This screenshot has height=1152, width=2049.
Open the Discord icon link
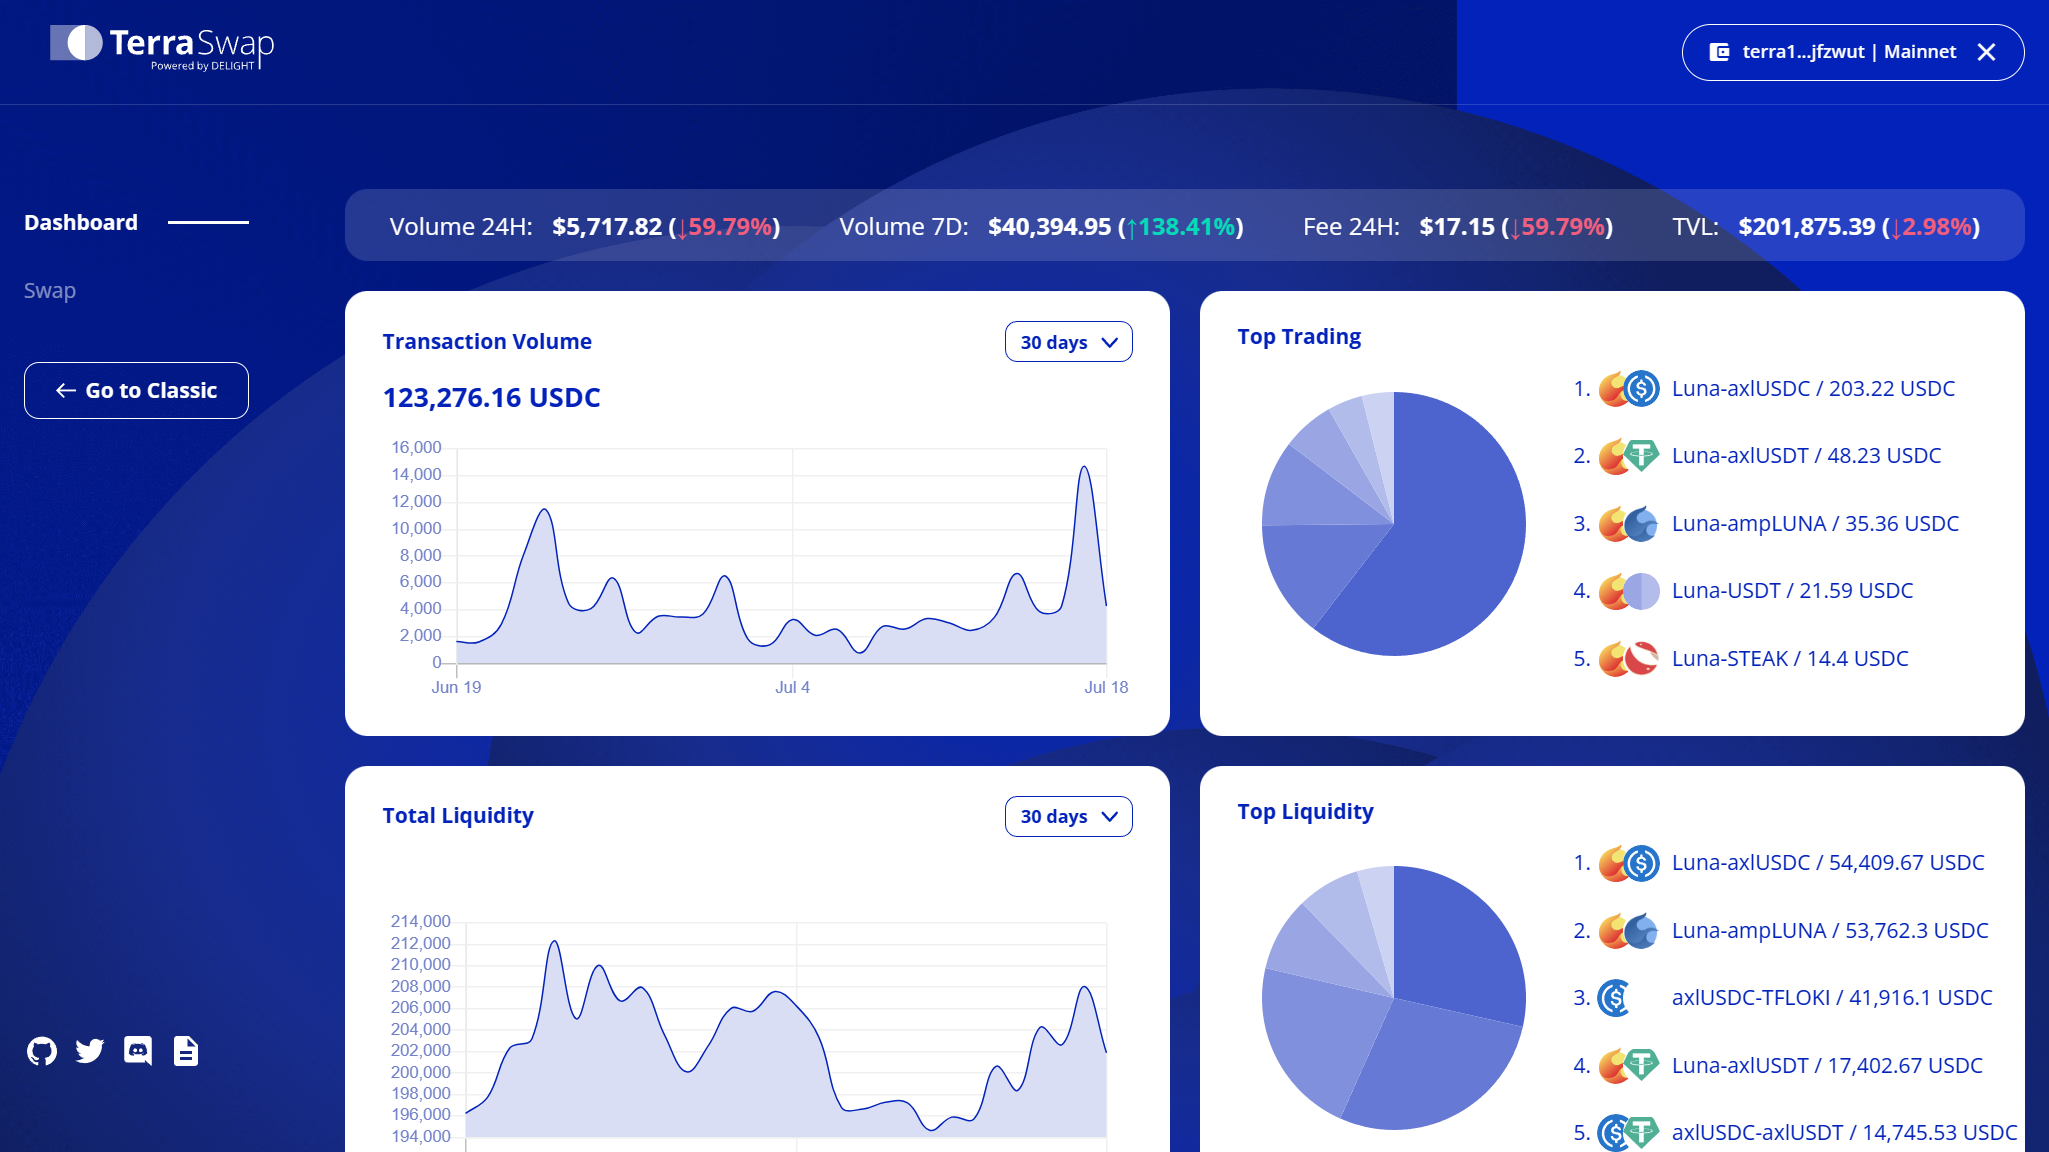(x=138, y=1051)
